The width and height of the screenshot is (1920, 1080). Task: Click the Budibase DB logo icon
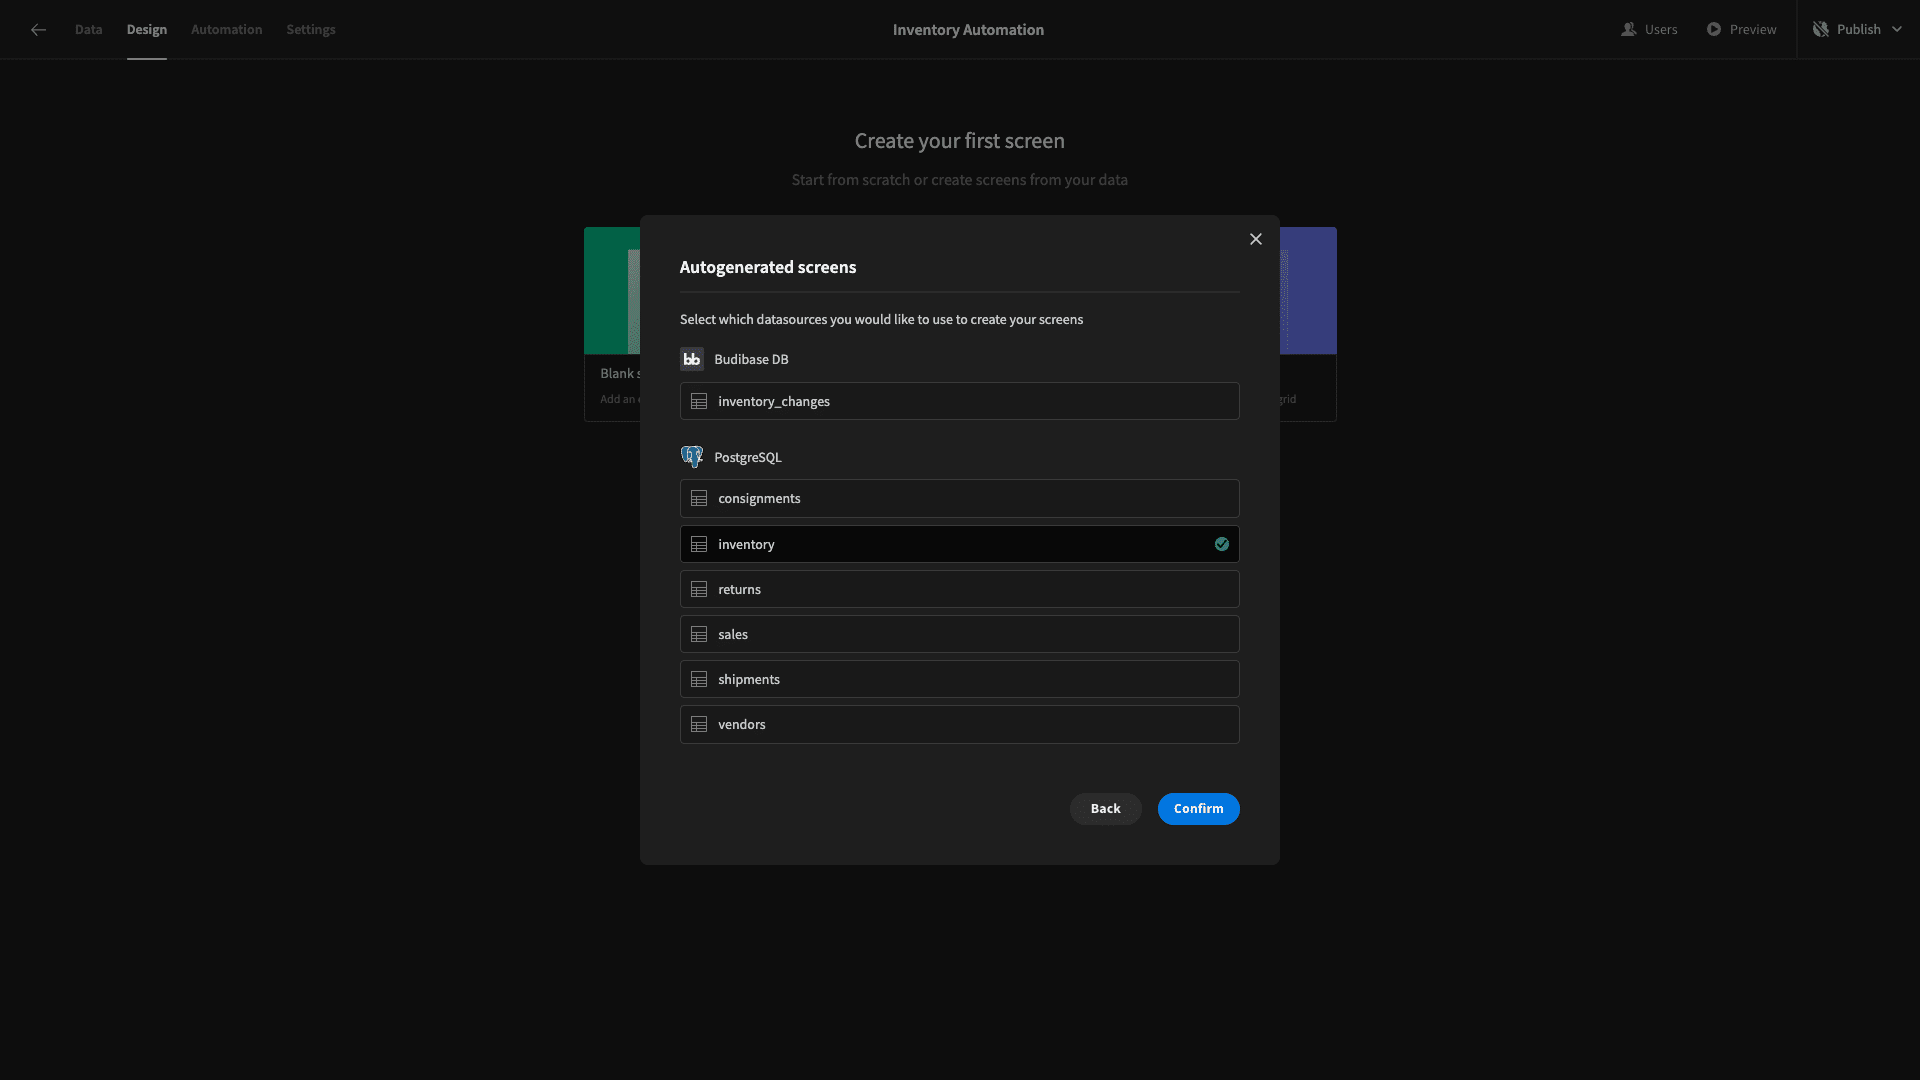click(x=692, y=359)
